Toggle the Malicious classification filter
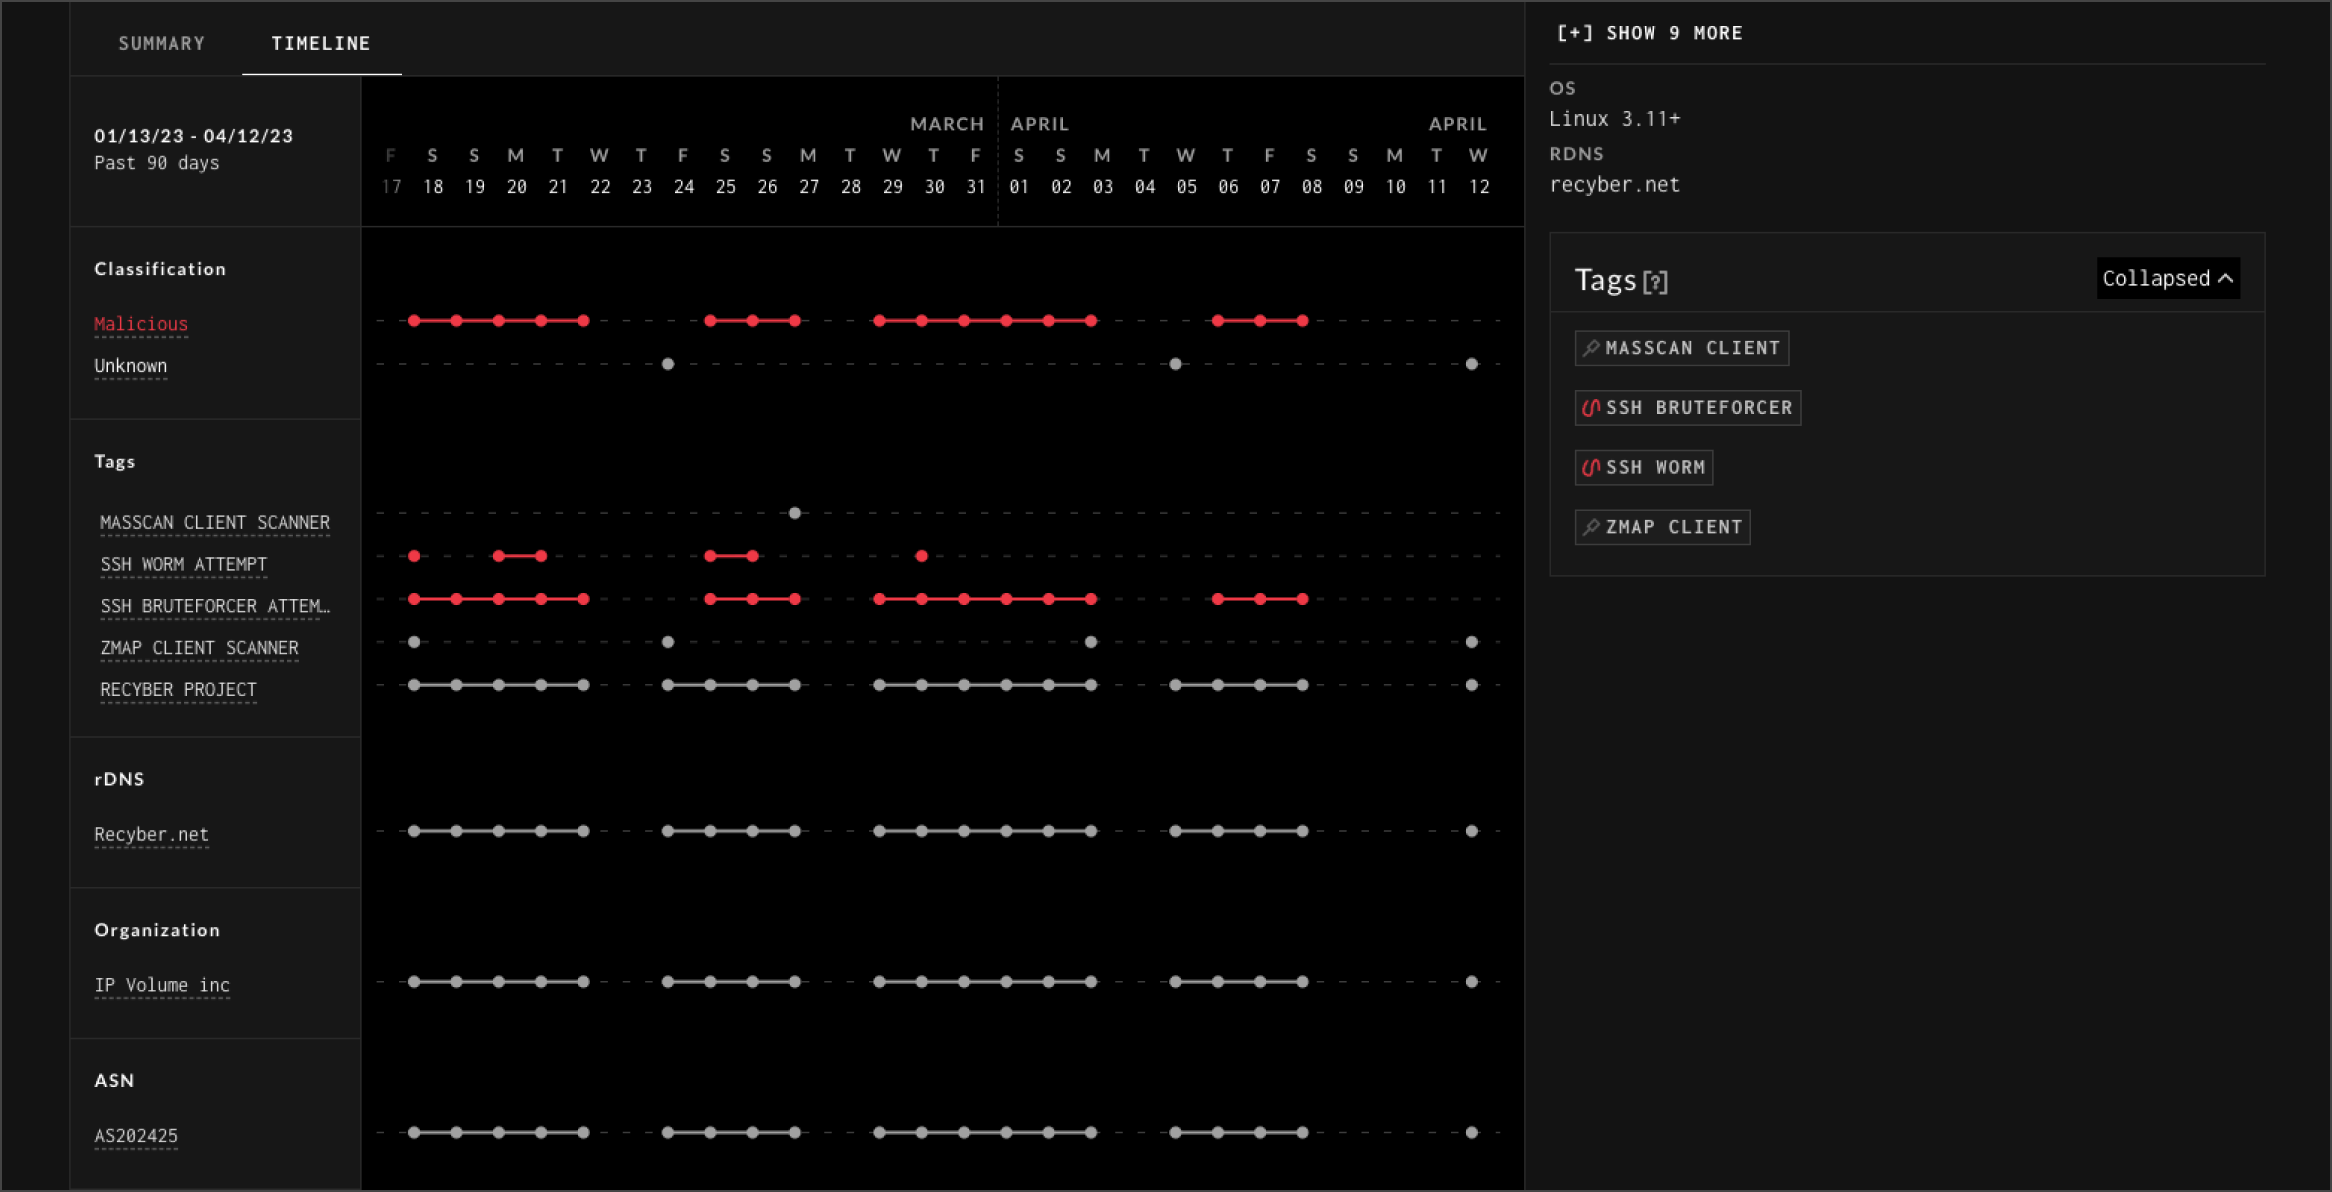 [x=140, y=323]
